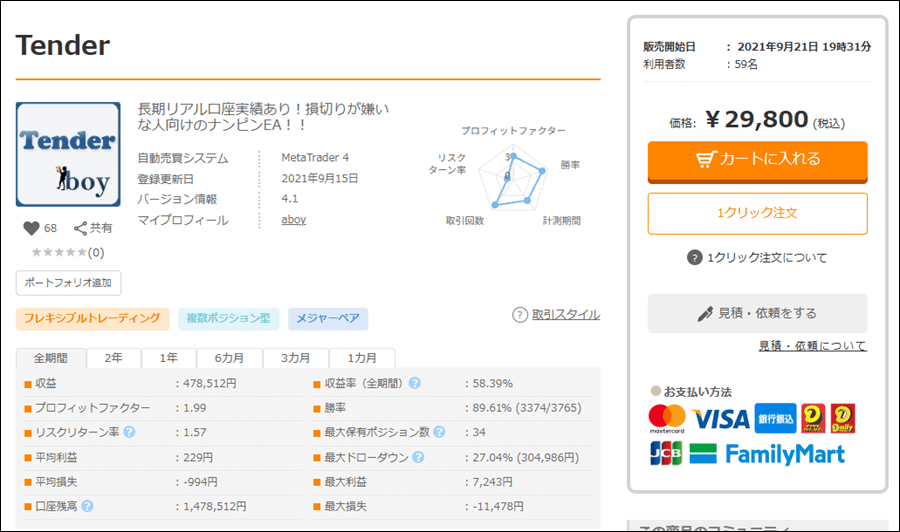The width and height of the screenshot is (900, 532).
Task: Switch to the 全期間 tab
Action: pyautogui.click(x=51, y=358)
